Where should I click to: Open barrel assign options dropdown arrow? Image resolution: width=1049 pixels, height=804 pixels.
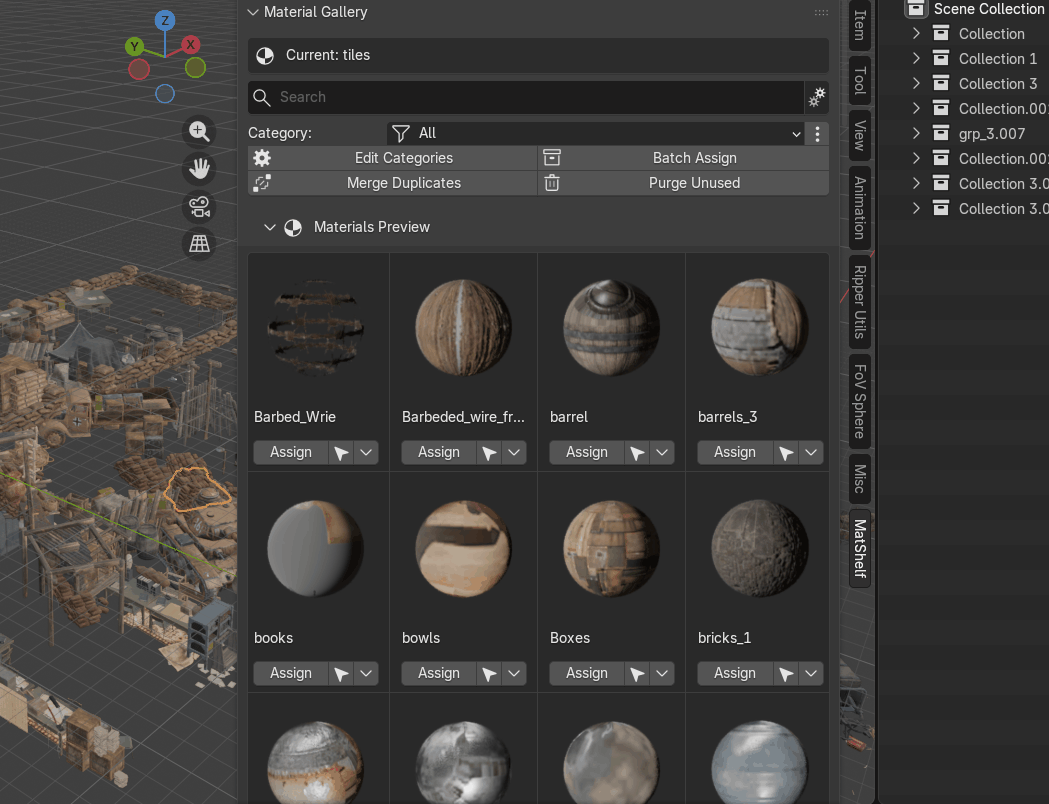662,453
